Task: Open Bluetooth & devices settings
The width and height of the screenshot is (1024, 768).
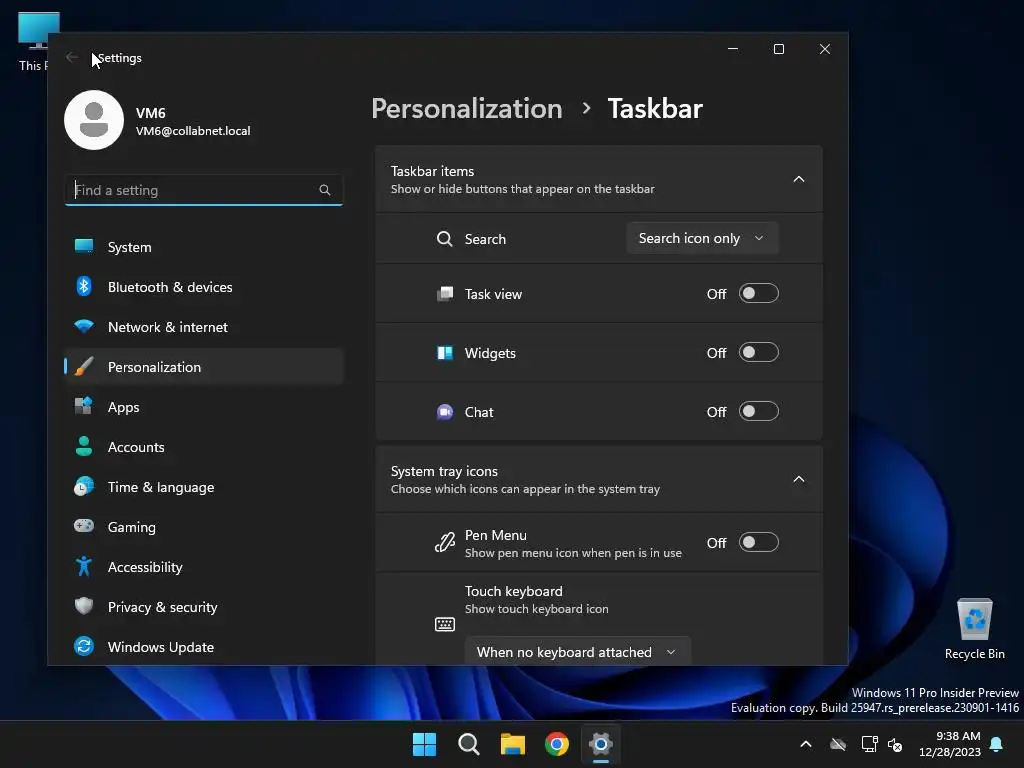Action: [x=204, y=287]
